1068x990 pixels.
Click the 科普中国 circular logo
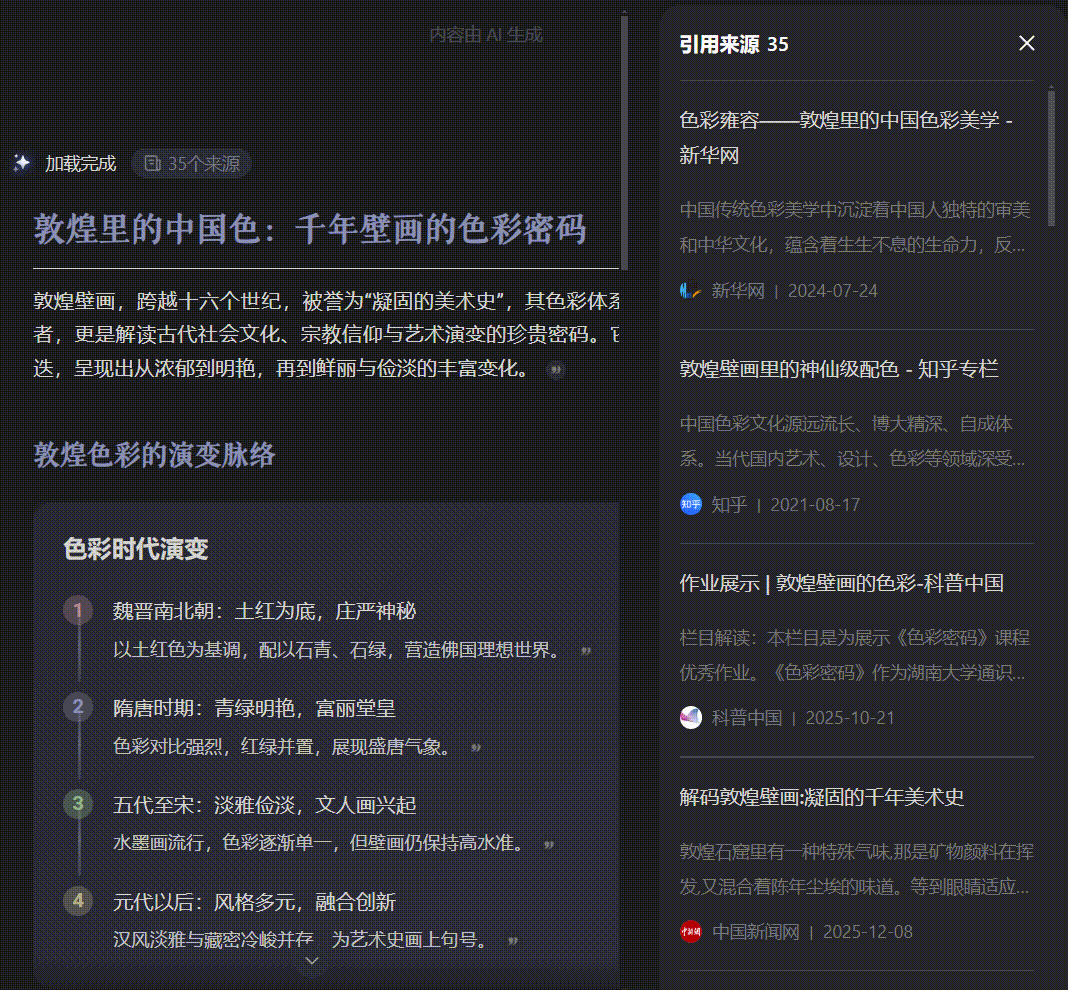(x=690, y=717)
